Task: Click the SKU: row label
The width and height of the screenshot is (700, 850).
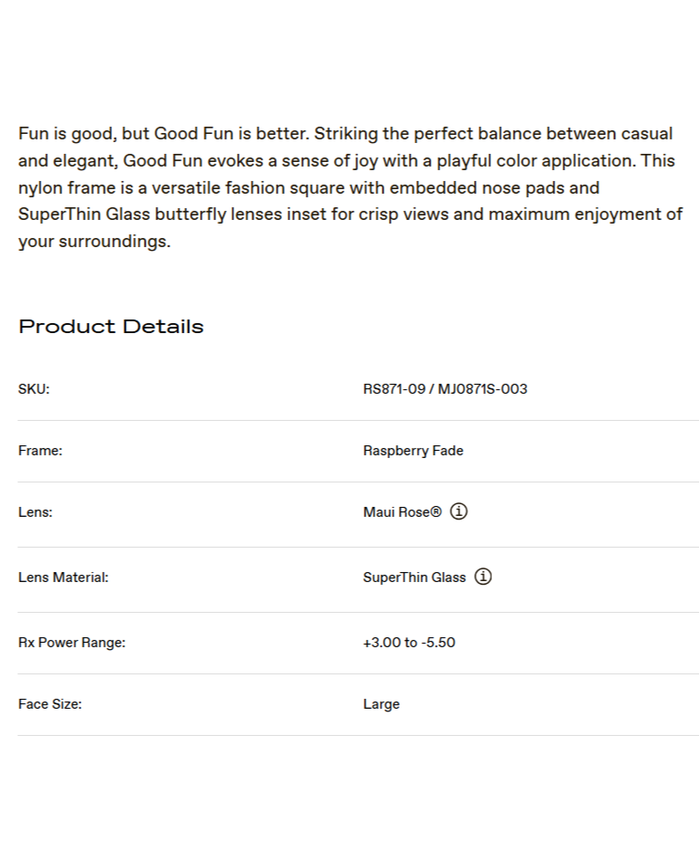Action: [34, 389]
